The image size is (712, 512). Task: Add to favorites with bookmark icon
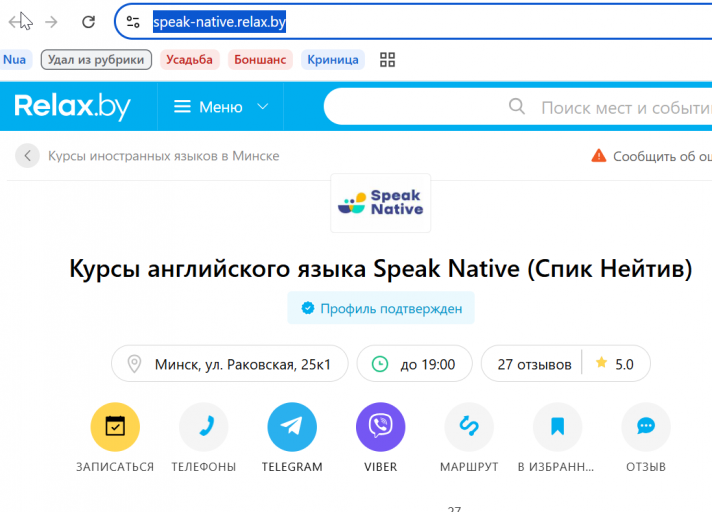tap(558, 427)
